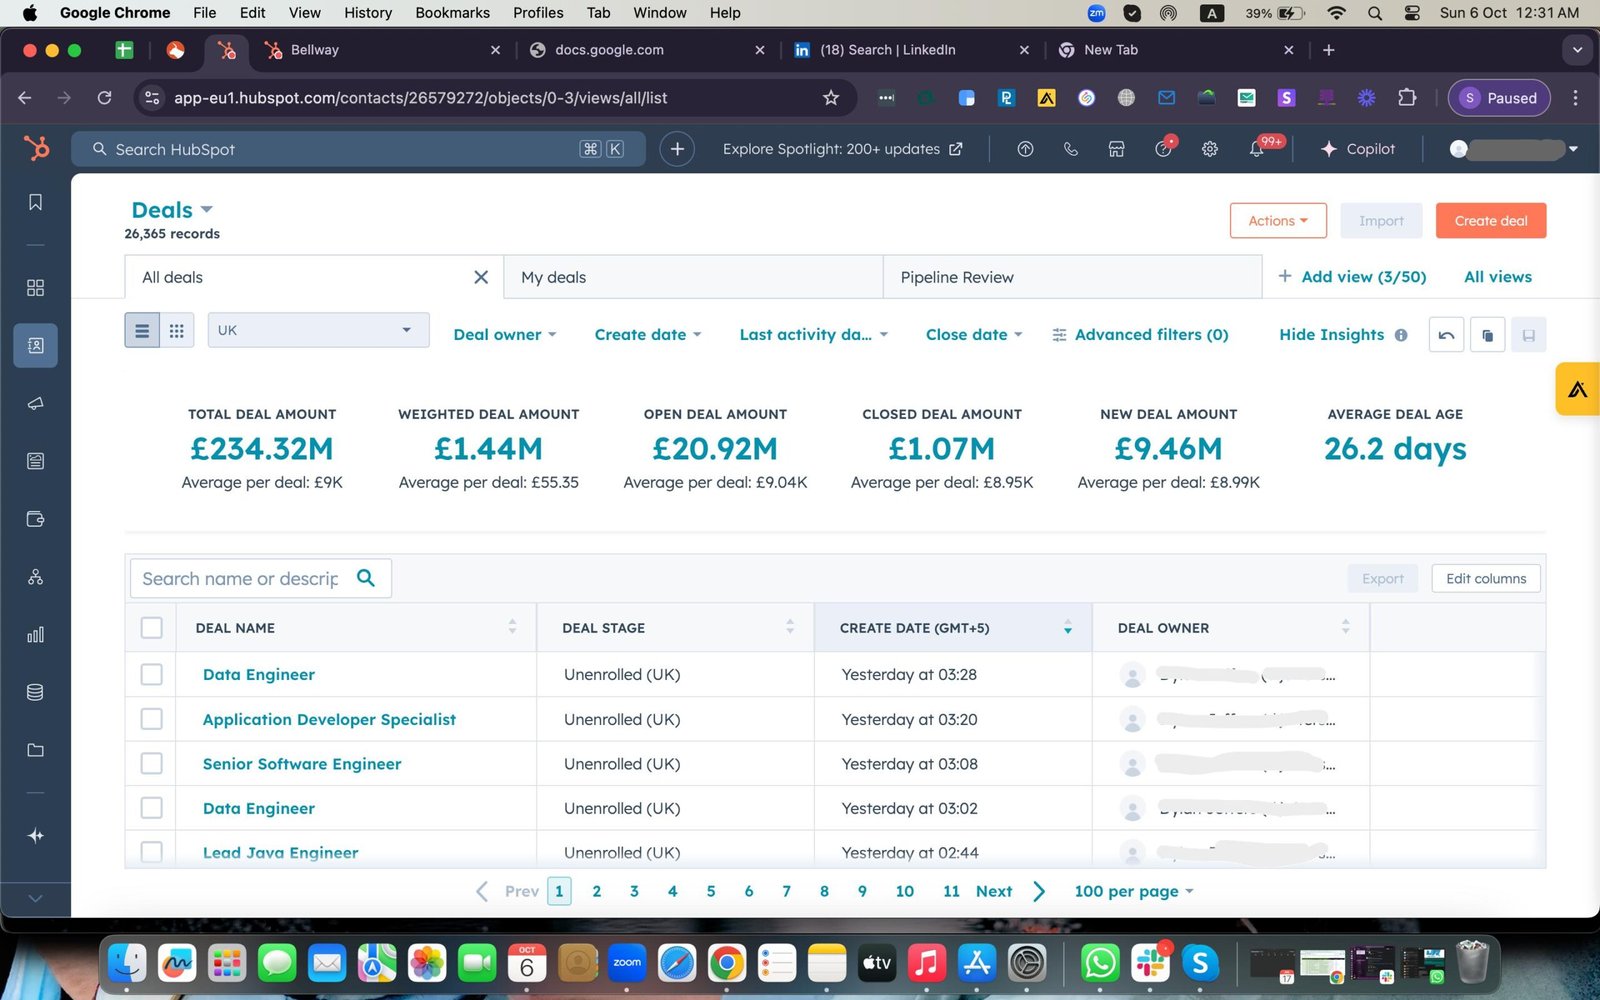Open Close date filter dropdown
The image size is (1600, 1000).
point(974,335)
